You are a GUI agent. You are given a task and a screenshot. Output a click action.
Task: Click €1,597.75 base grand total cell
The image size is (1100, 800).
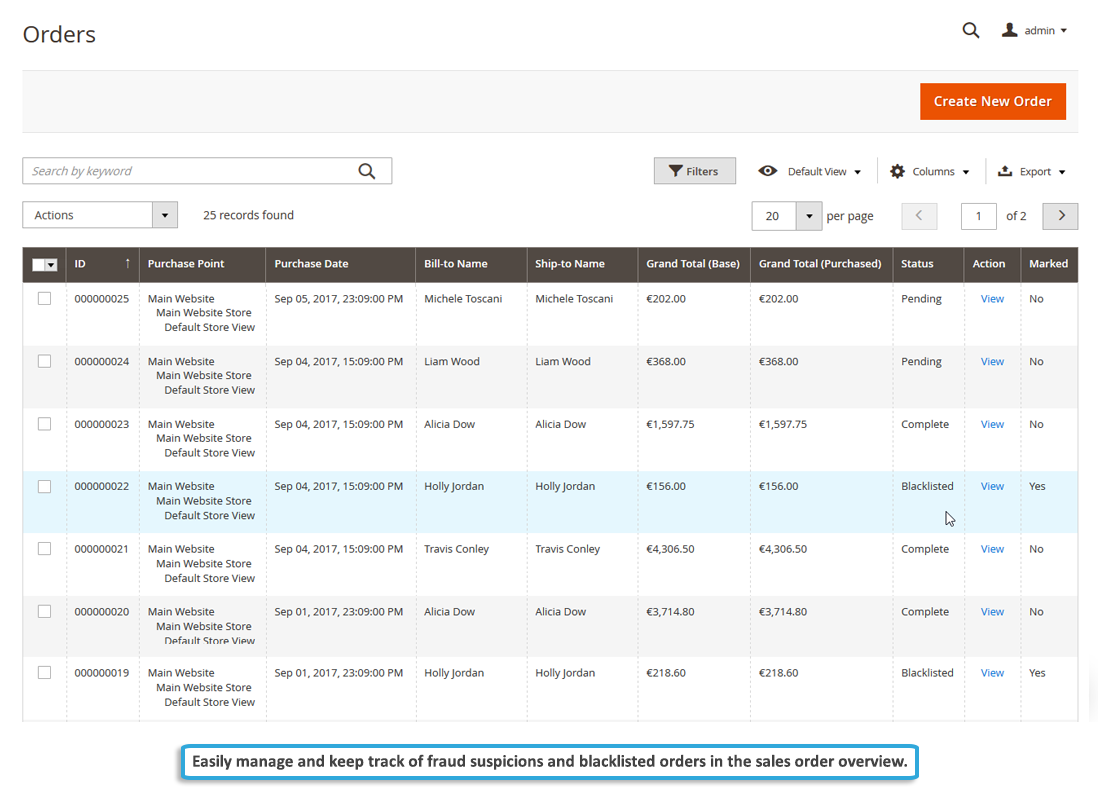(x=670, y=424)
